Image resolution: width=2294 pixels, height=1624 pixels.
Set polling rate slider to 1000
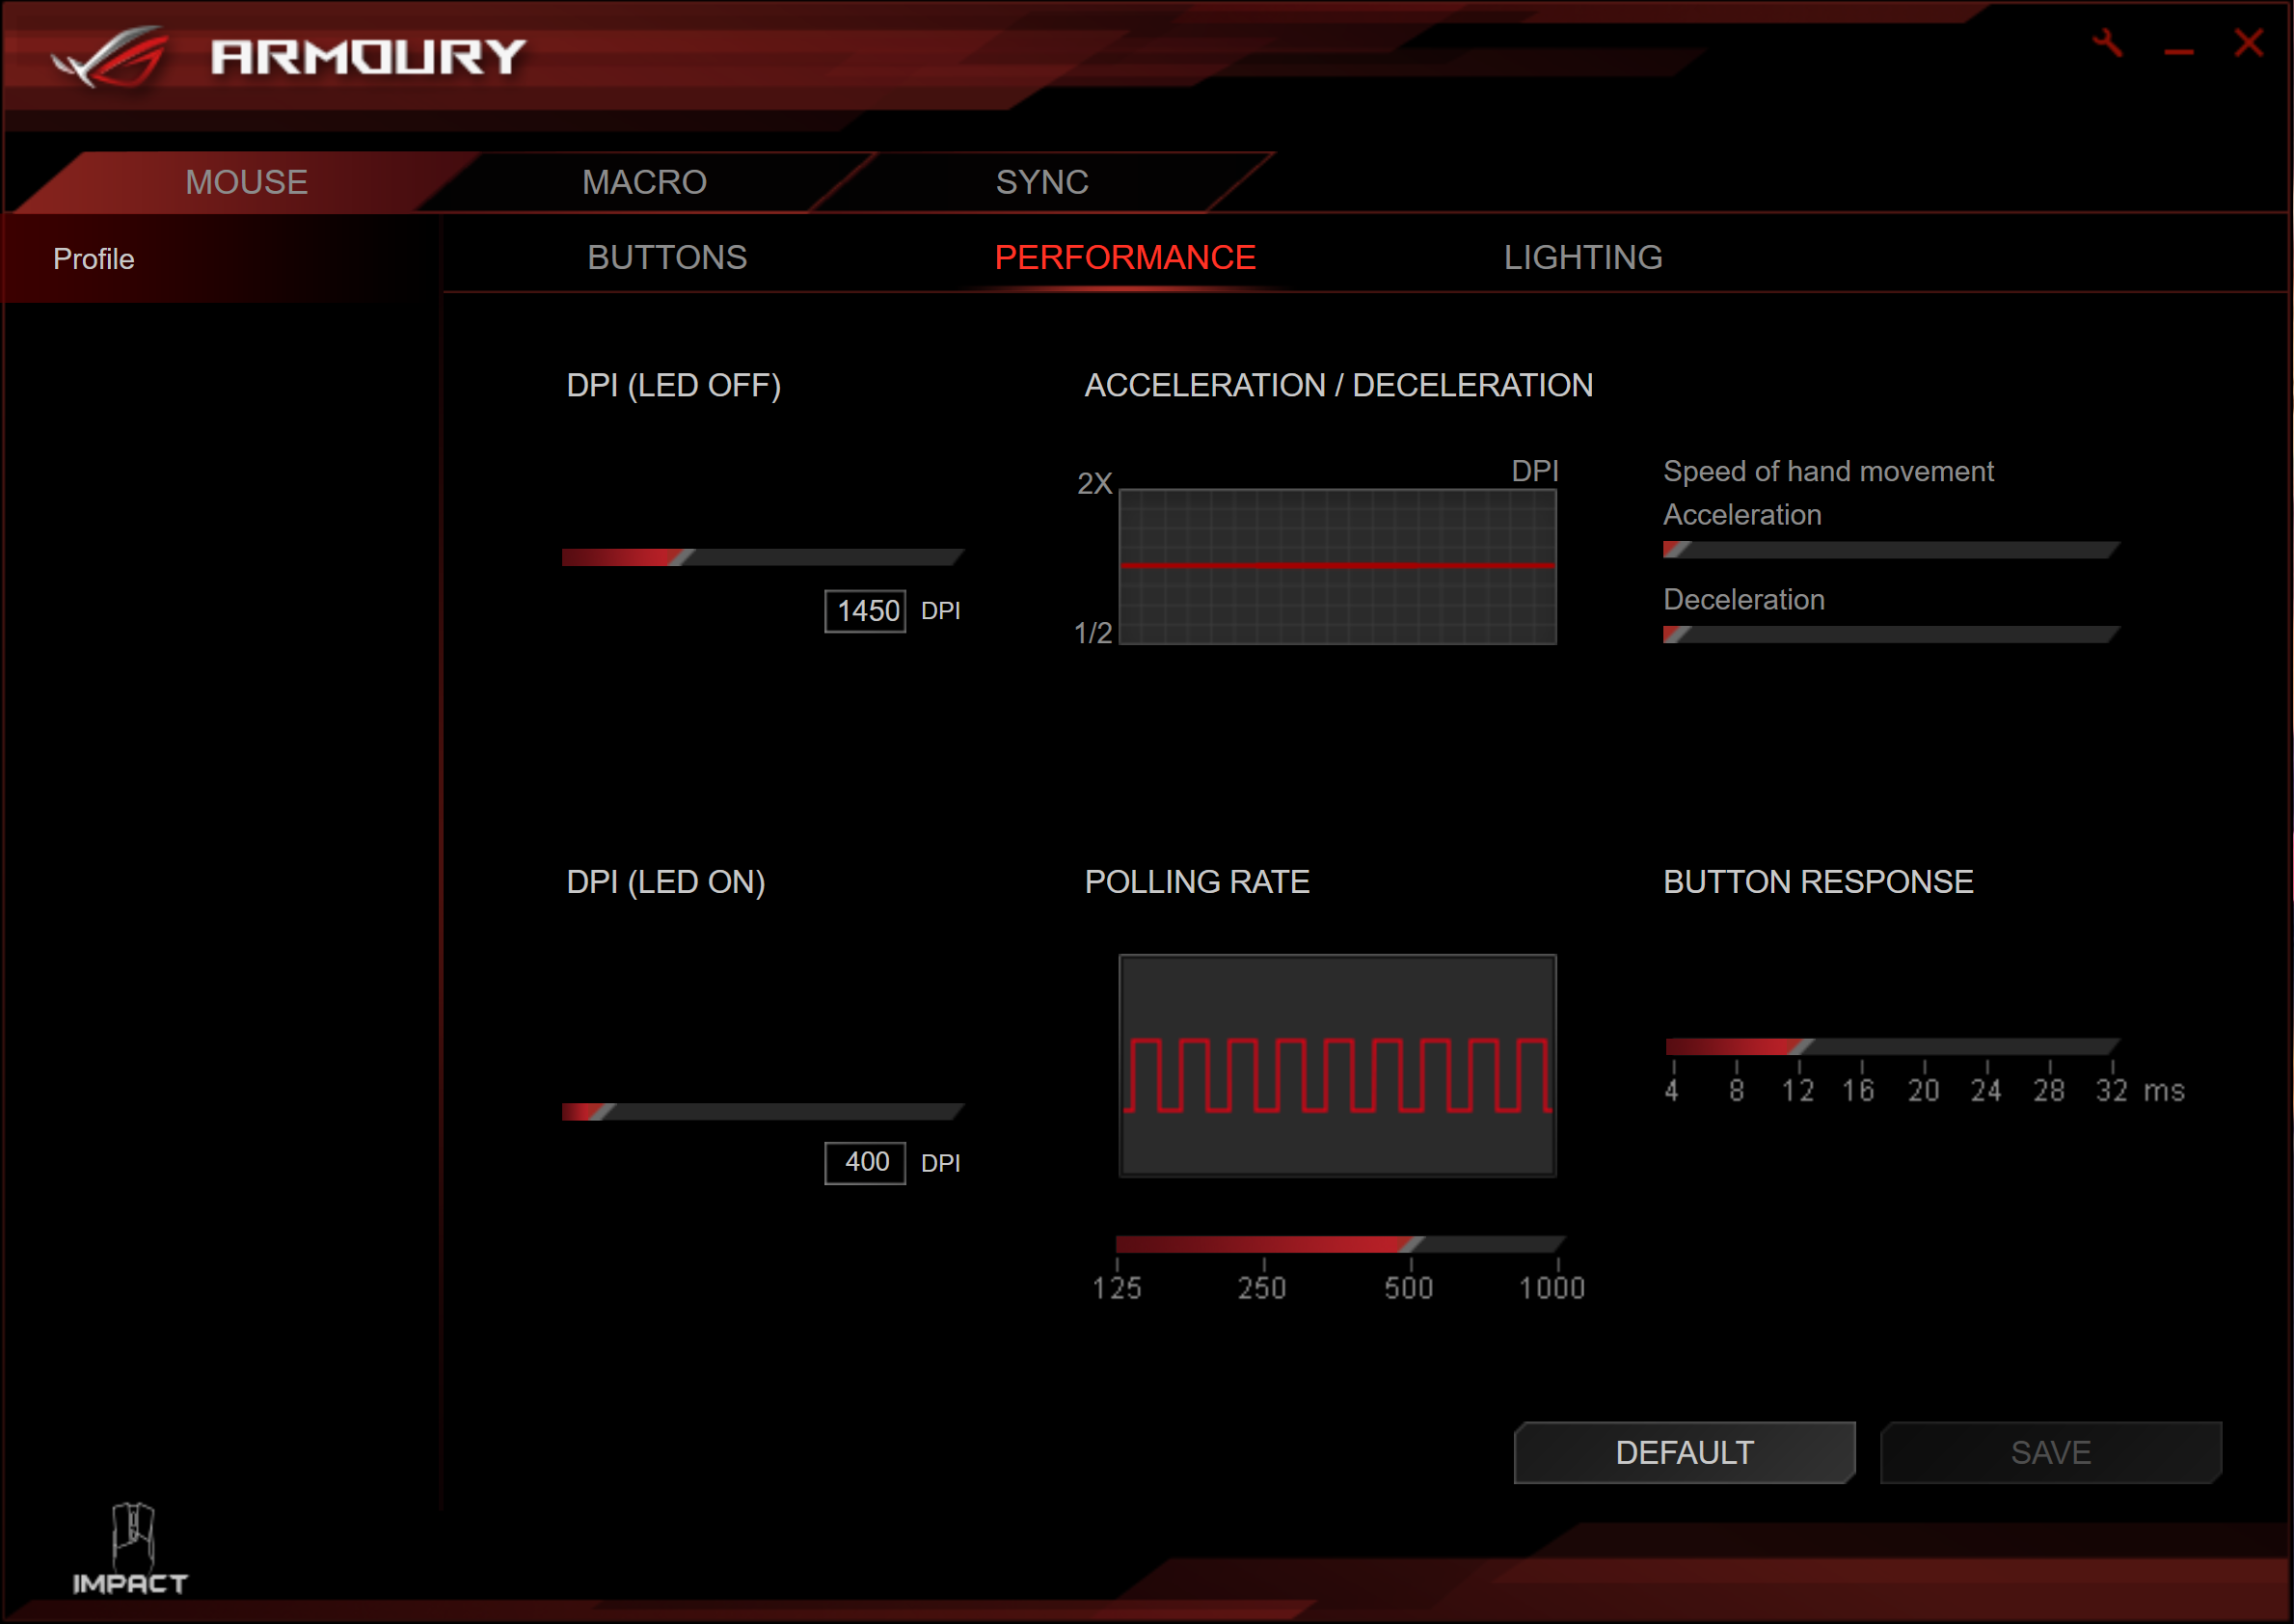(1556, 1244)
